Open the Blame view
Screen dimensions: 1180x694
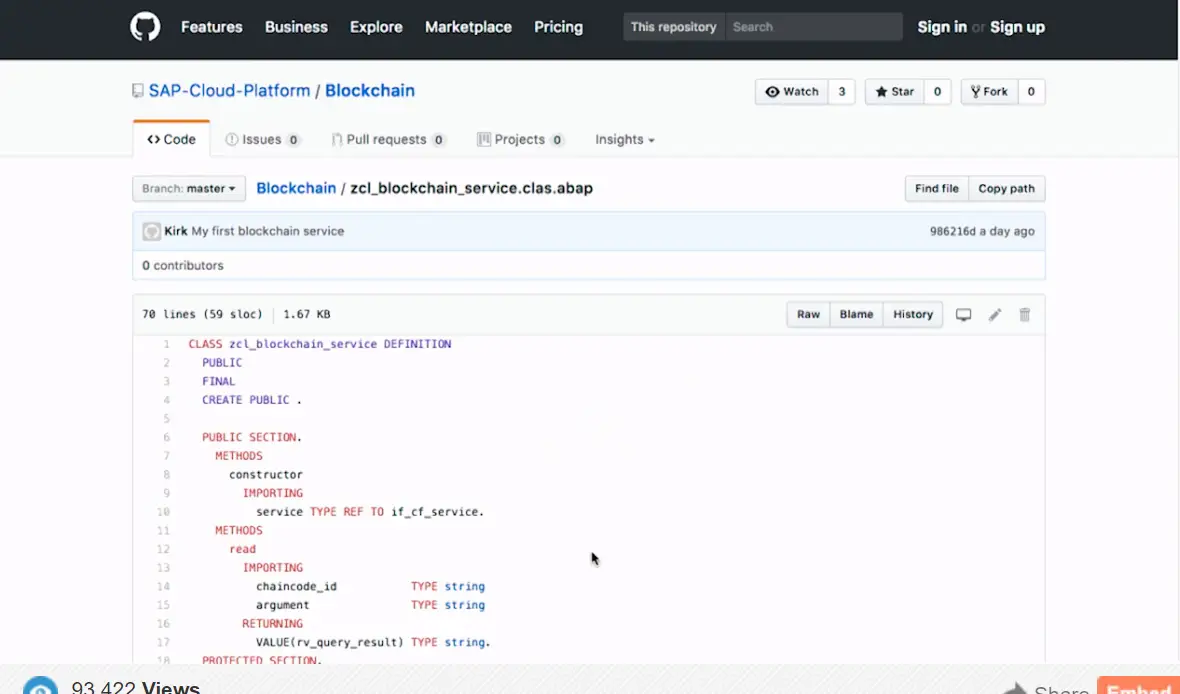[856, 314]
